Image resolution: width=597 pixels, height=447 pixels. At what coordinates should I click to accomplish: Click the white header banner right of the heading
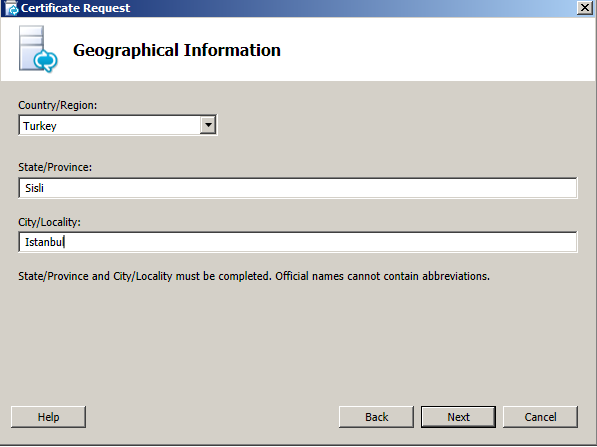(438, 49)
